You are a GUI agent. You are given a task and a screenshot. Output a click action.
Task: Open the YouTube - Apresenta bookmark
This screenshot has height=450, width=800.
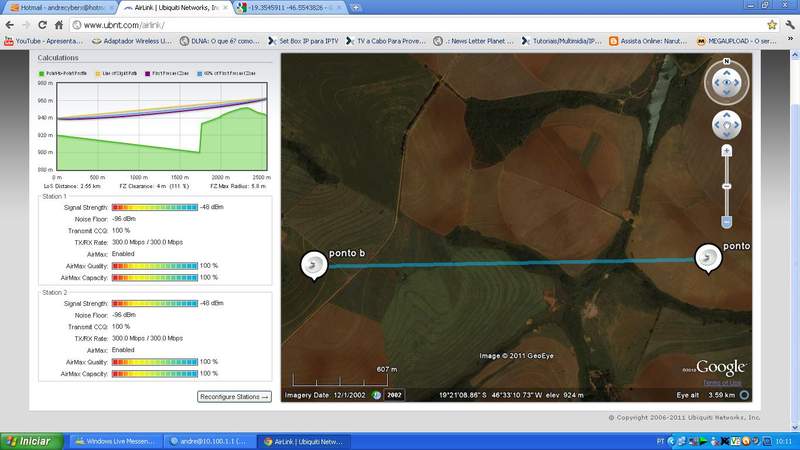[43, 41]
